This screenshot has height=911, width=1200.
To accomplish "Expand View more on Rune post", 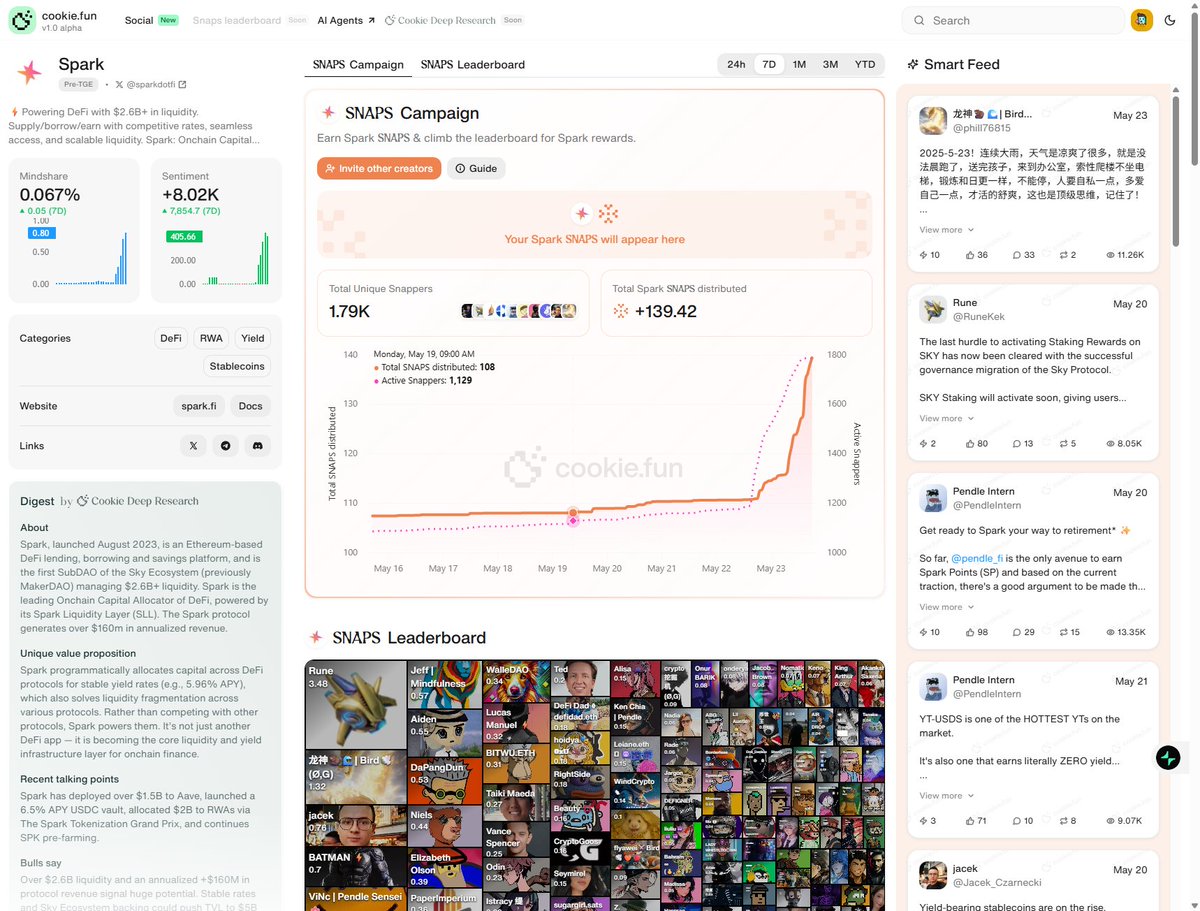I will [946, 419].
